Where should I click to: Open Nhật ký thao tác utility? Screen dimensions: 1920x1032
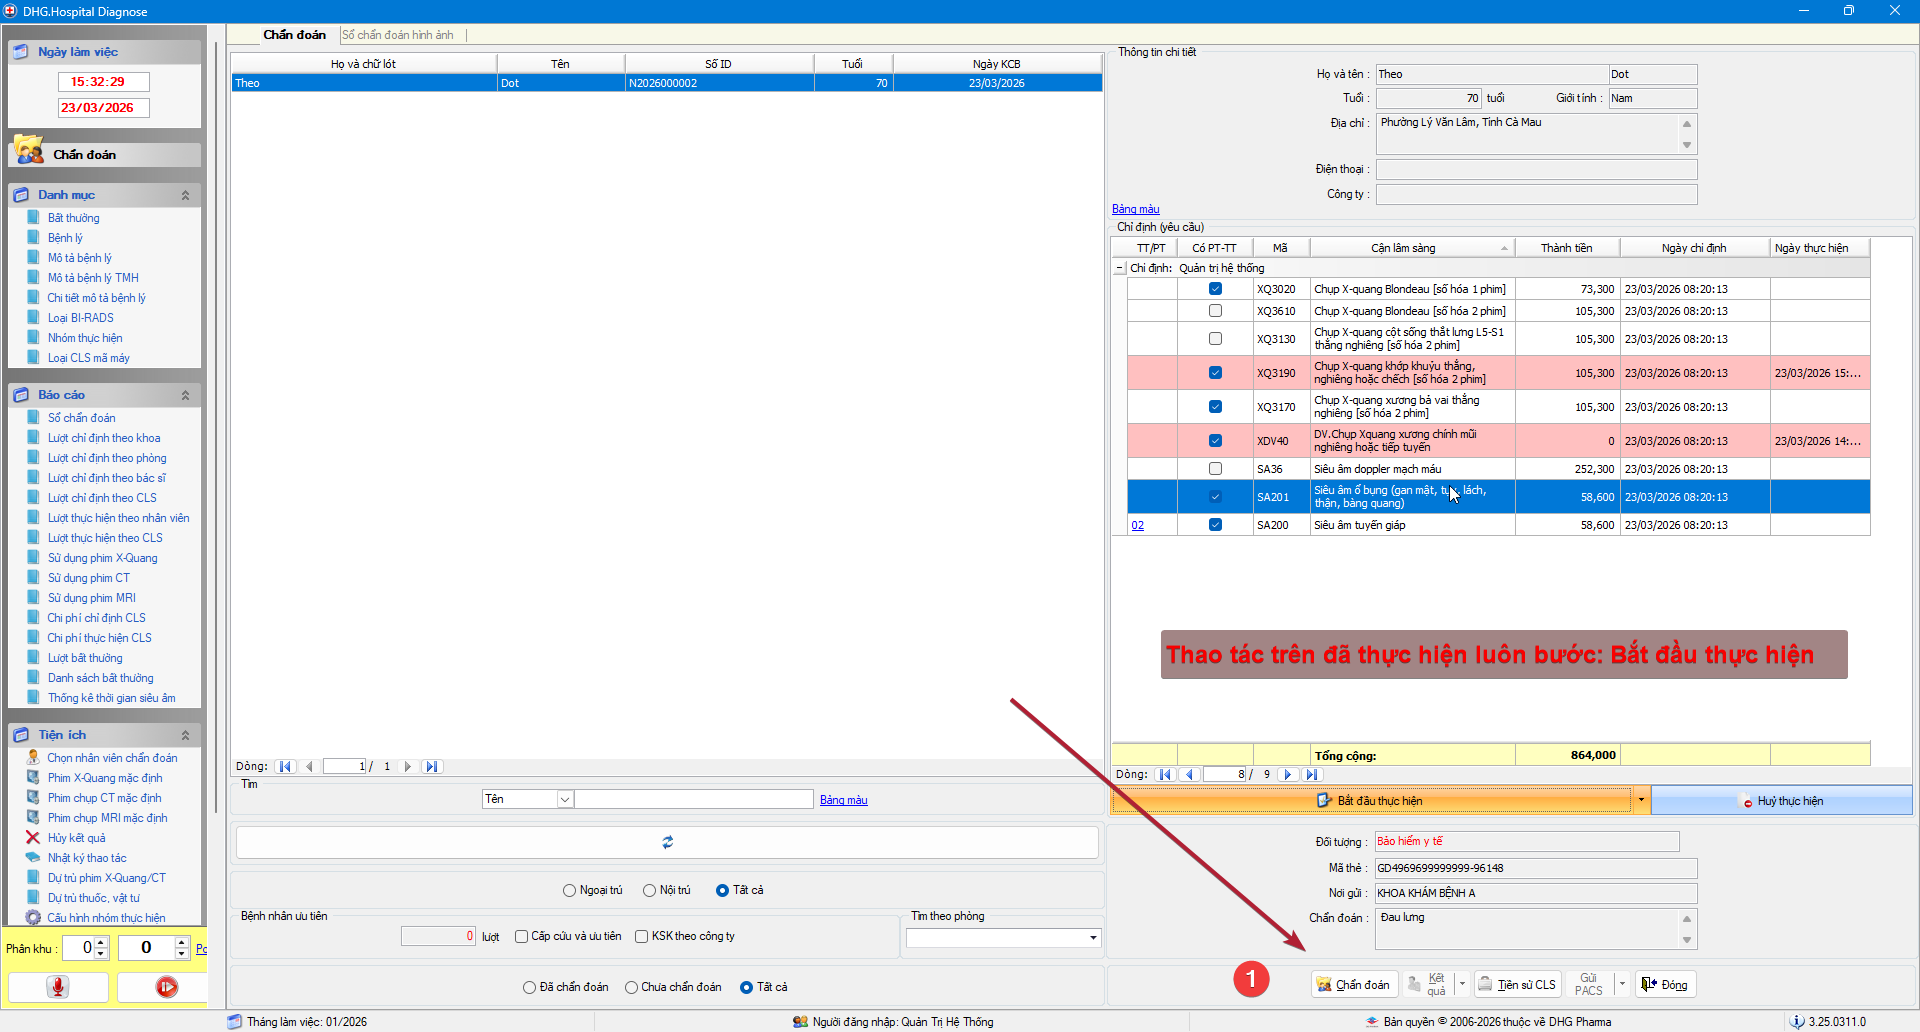(x=87, y=858)
